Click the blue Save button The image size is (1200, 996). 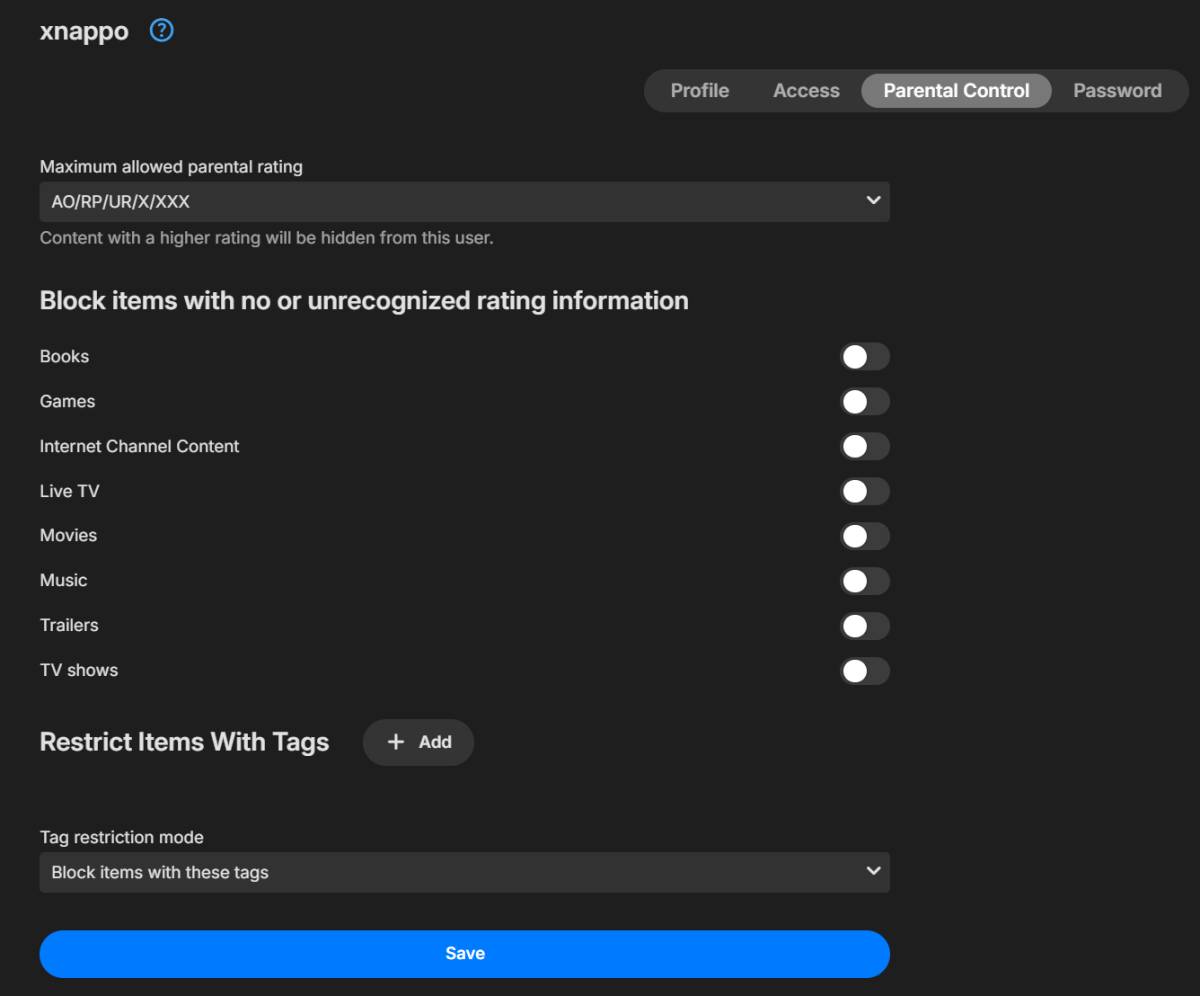(x=464, y=954)
